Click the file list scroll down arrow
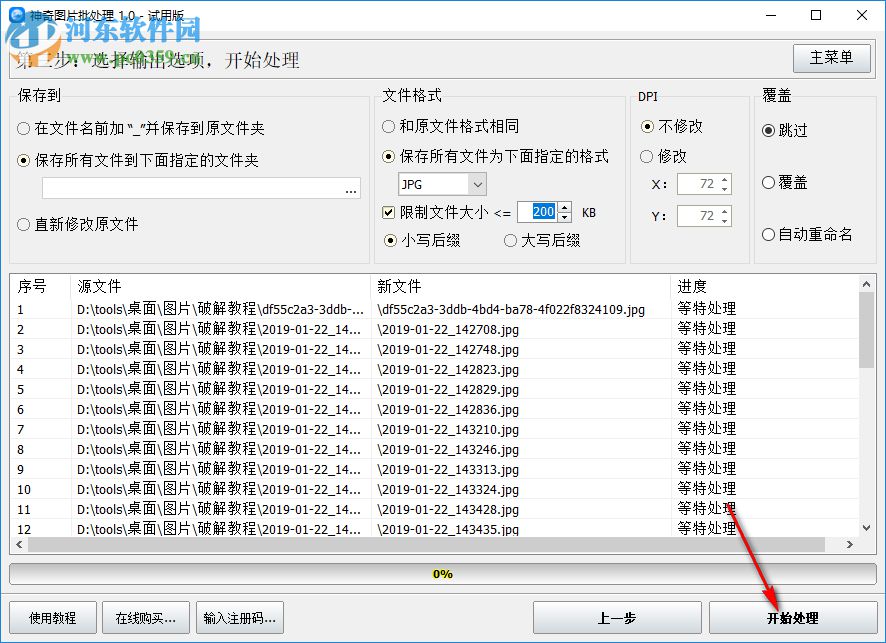This screenshot has height=643, width=886. 867,528
